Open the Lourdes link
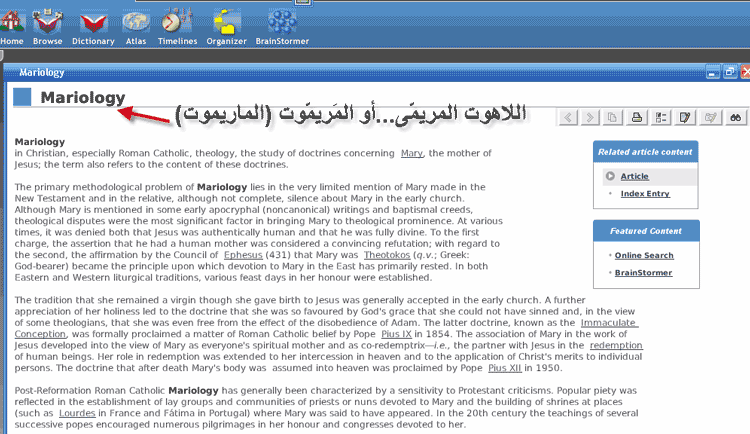This screenshot has width=750, height=434. tap(77, 413)
